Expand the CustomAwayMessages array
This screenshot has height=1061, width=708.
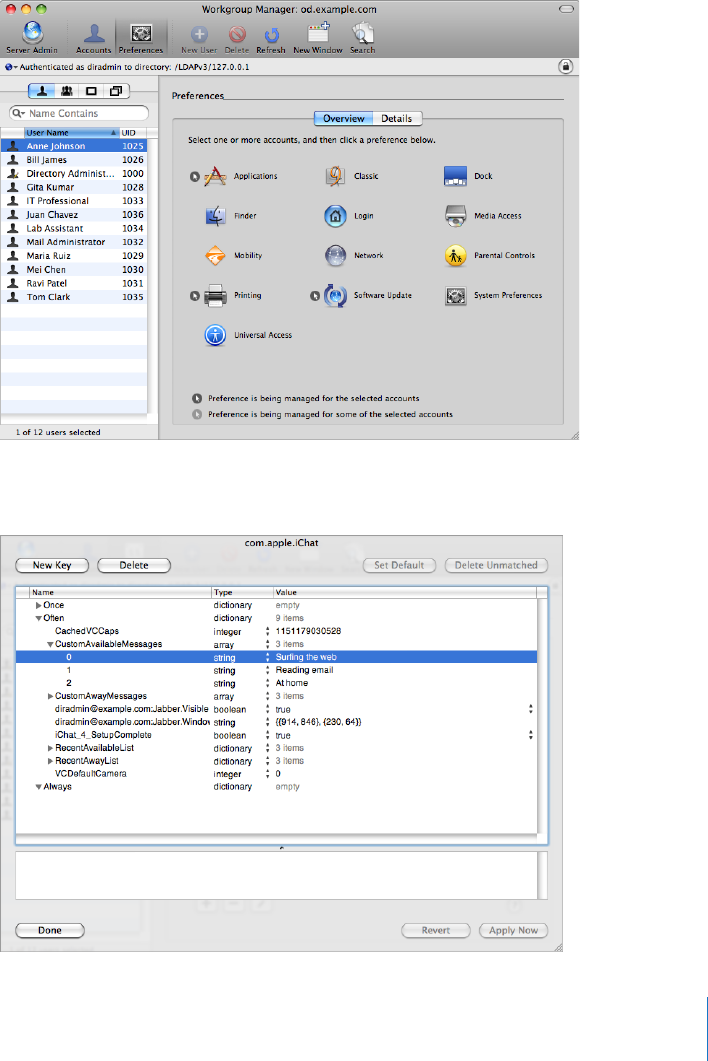50,696
